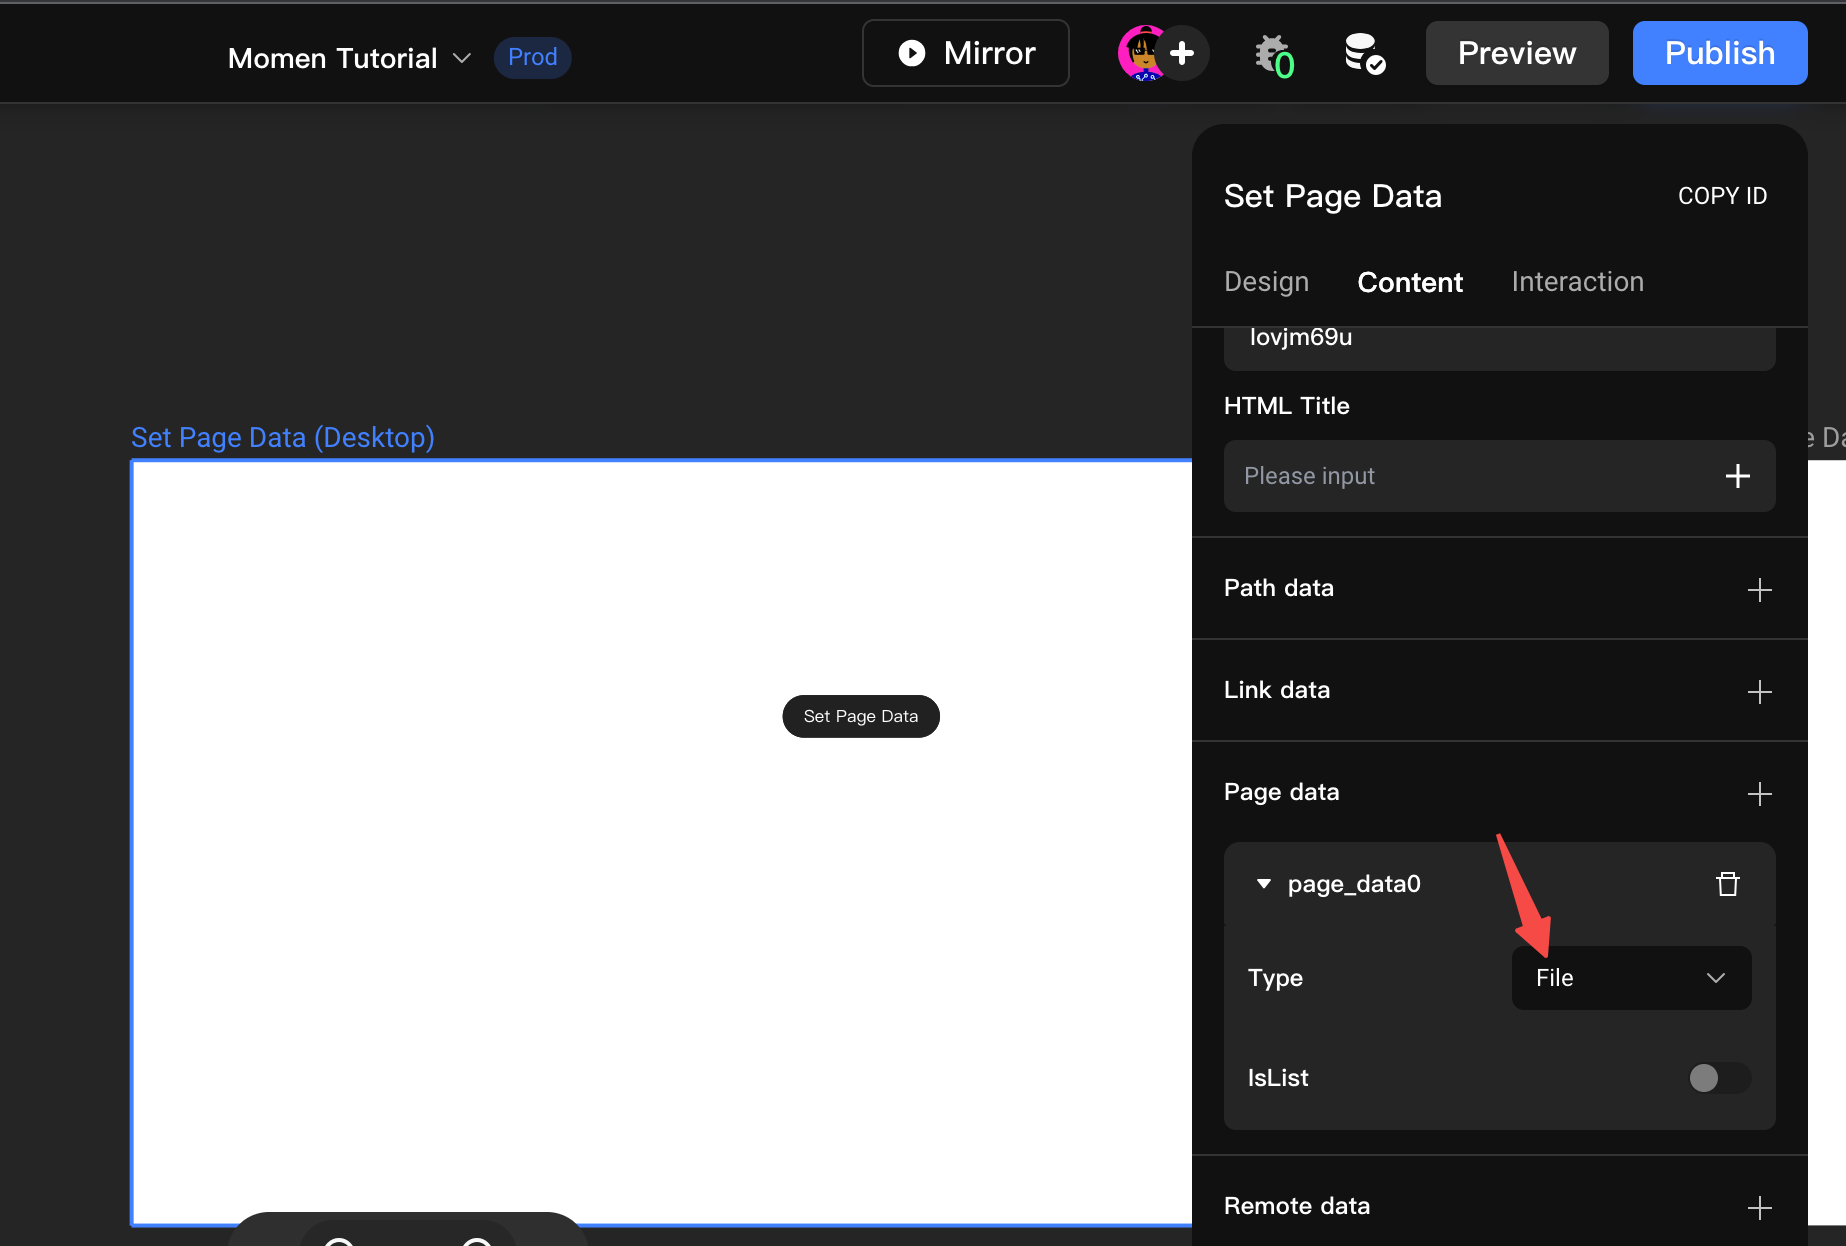
Task: Click the user avatar
Action: point(1142,52)
